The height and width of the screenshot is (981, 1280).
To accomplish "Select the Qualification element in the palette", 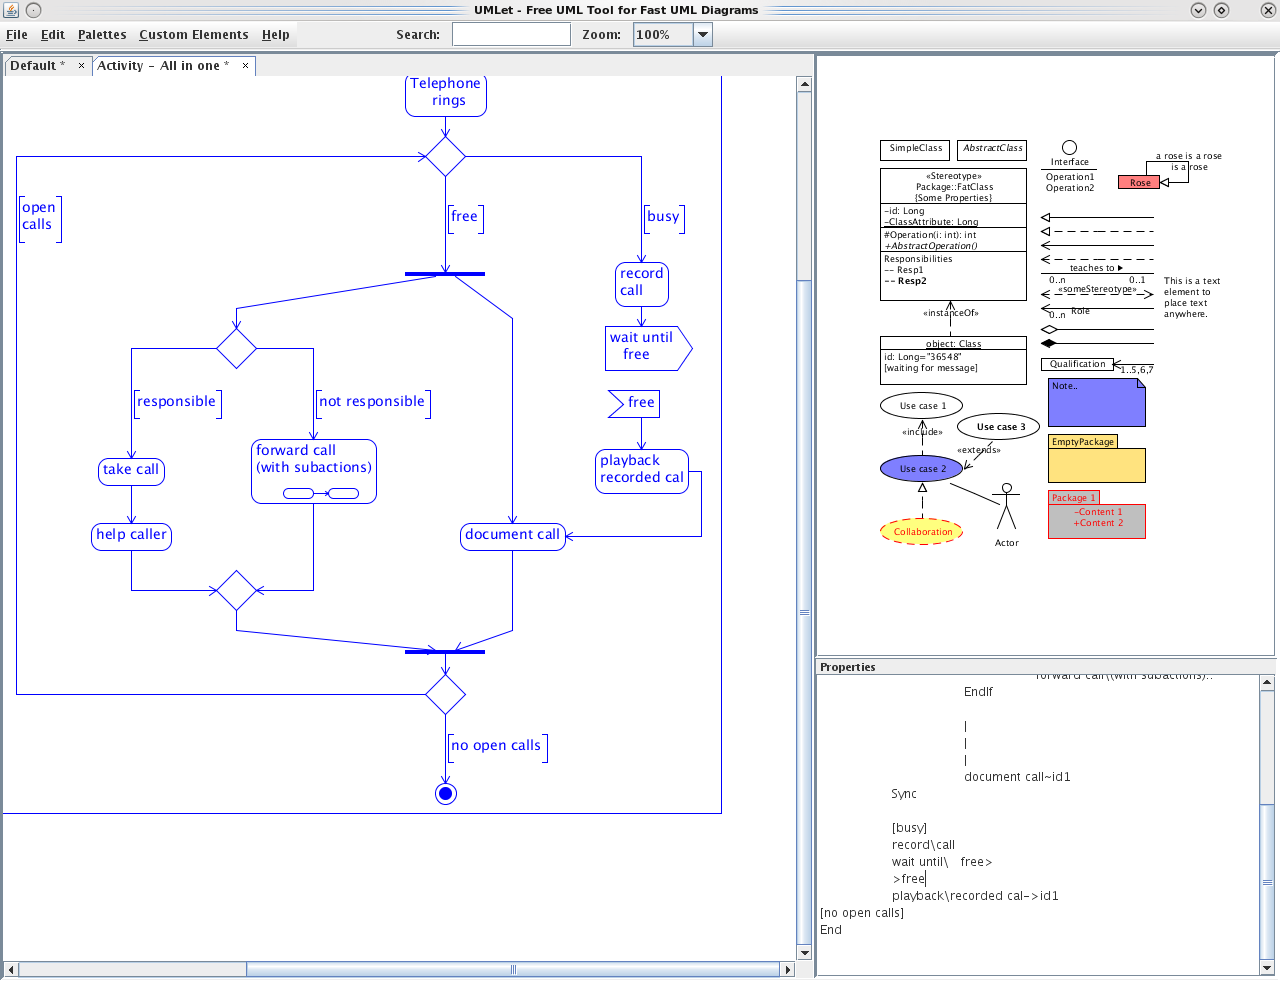I will point(1079,364).
